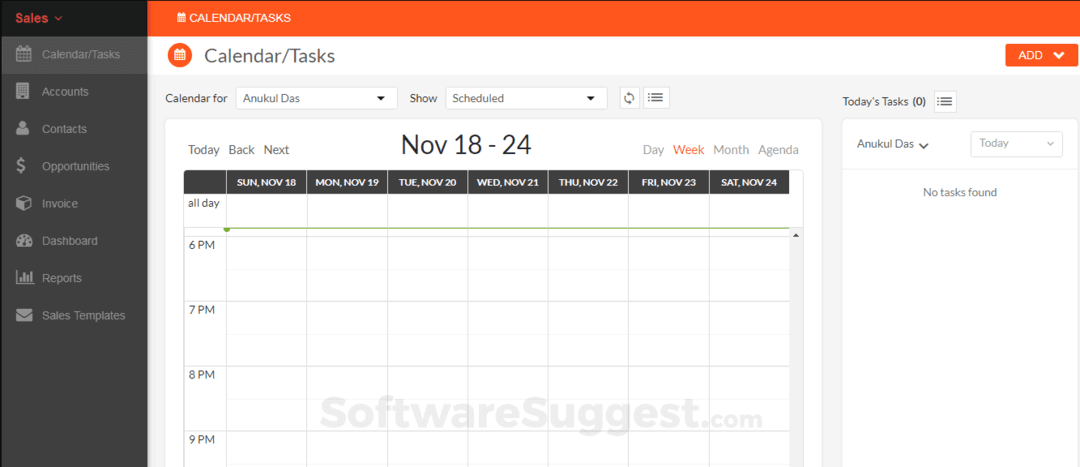Click the Accounts building icon in sidebar
This screenshot has height=467, width=1080.
[23, 91]
